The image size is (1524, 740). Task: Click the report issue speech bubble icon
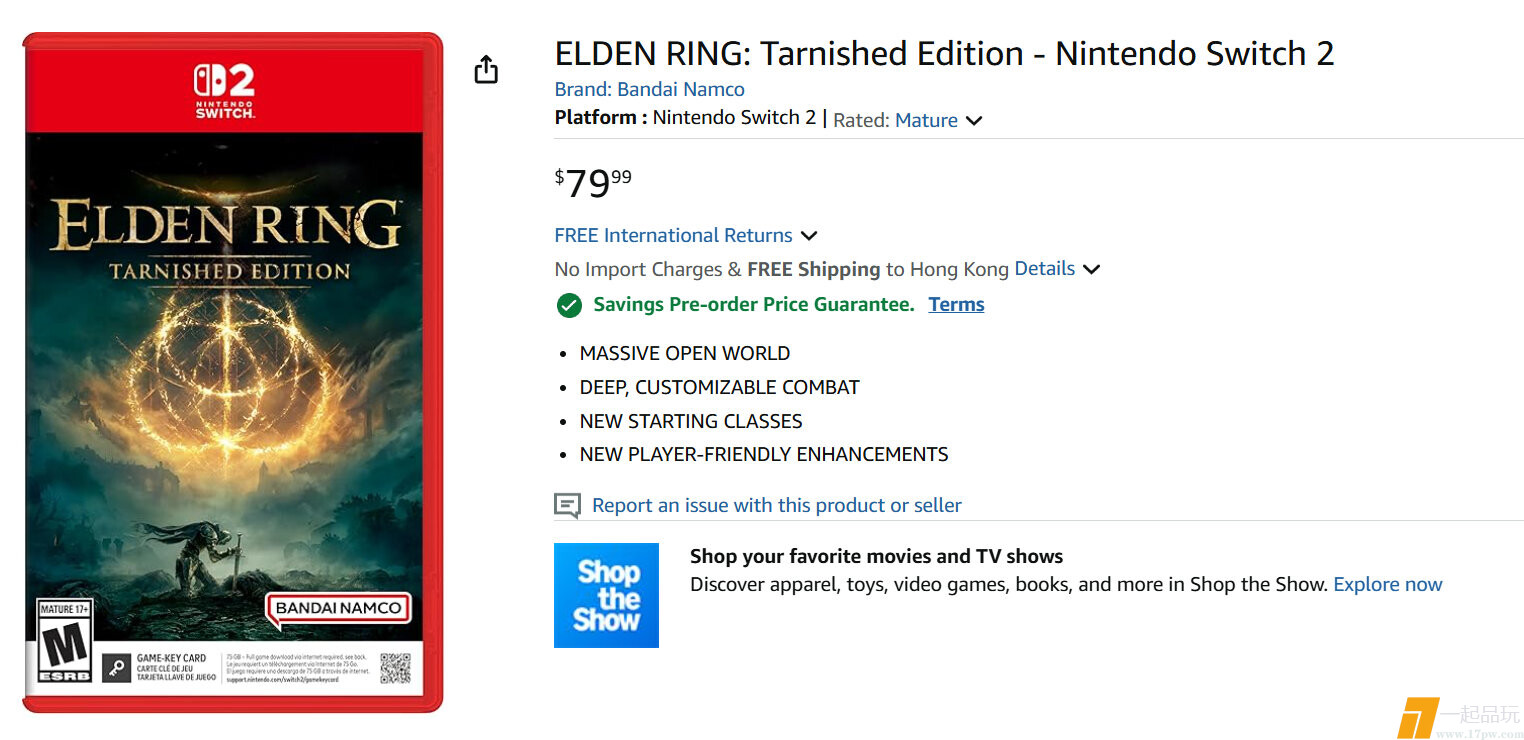click(567, 506)
